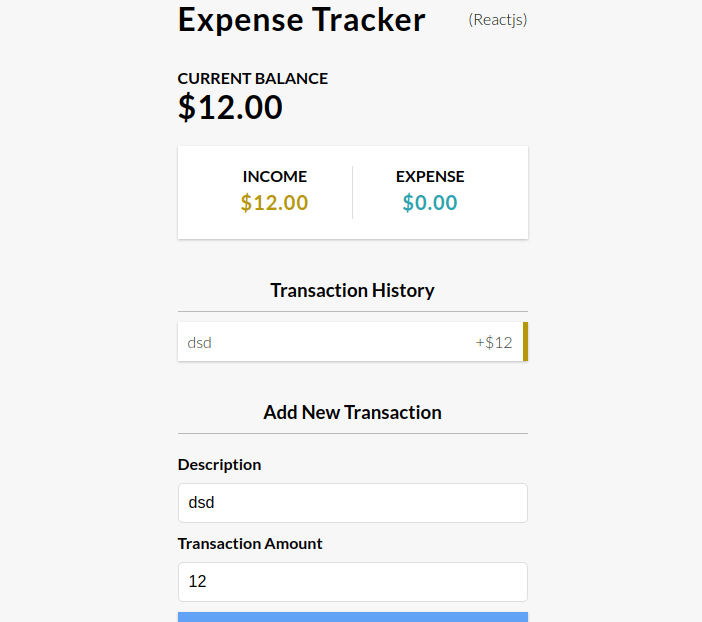Viewport: 702px width, 622px height.
Task: Click the gold income color bar on transaction
Action: click(525, 342)
